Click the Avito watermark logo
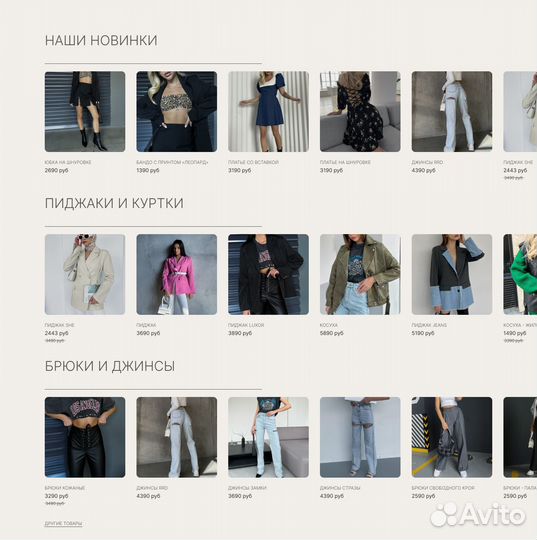The width and height of the screenshot is (537, 540). tap(478, 515)
